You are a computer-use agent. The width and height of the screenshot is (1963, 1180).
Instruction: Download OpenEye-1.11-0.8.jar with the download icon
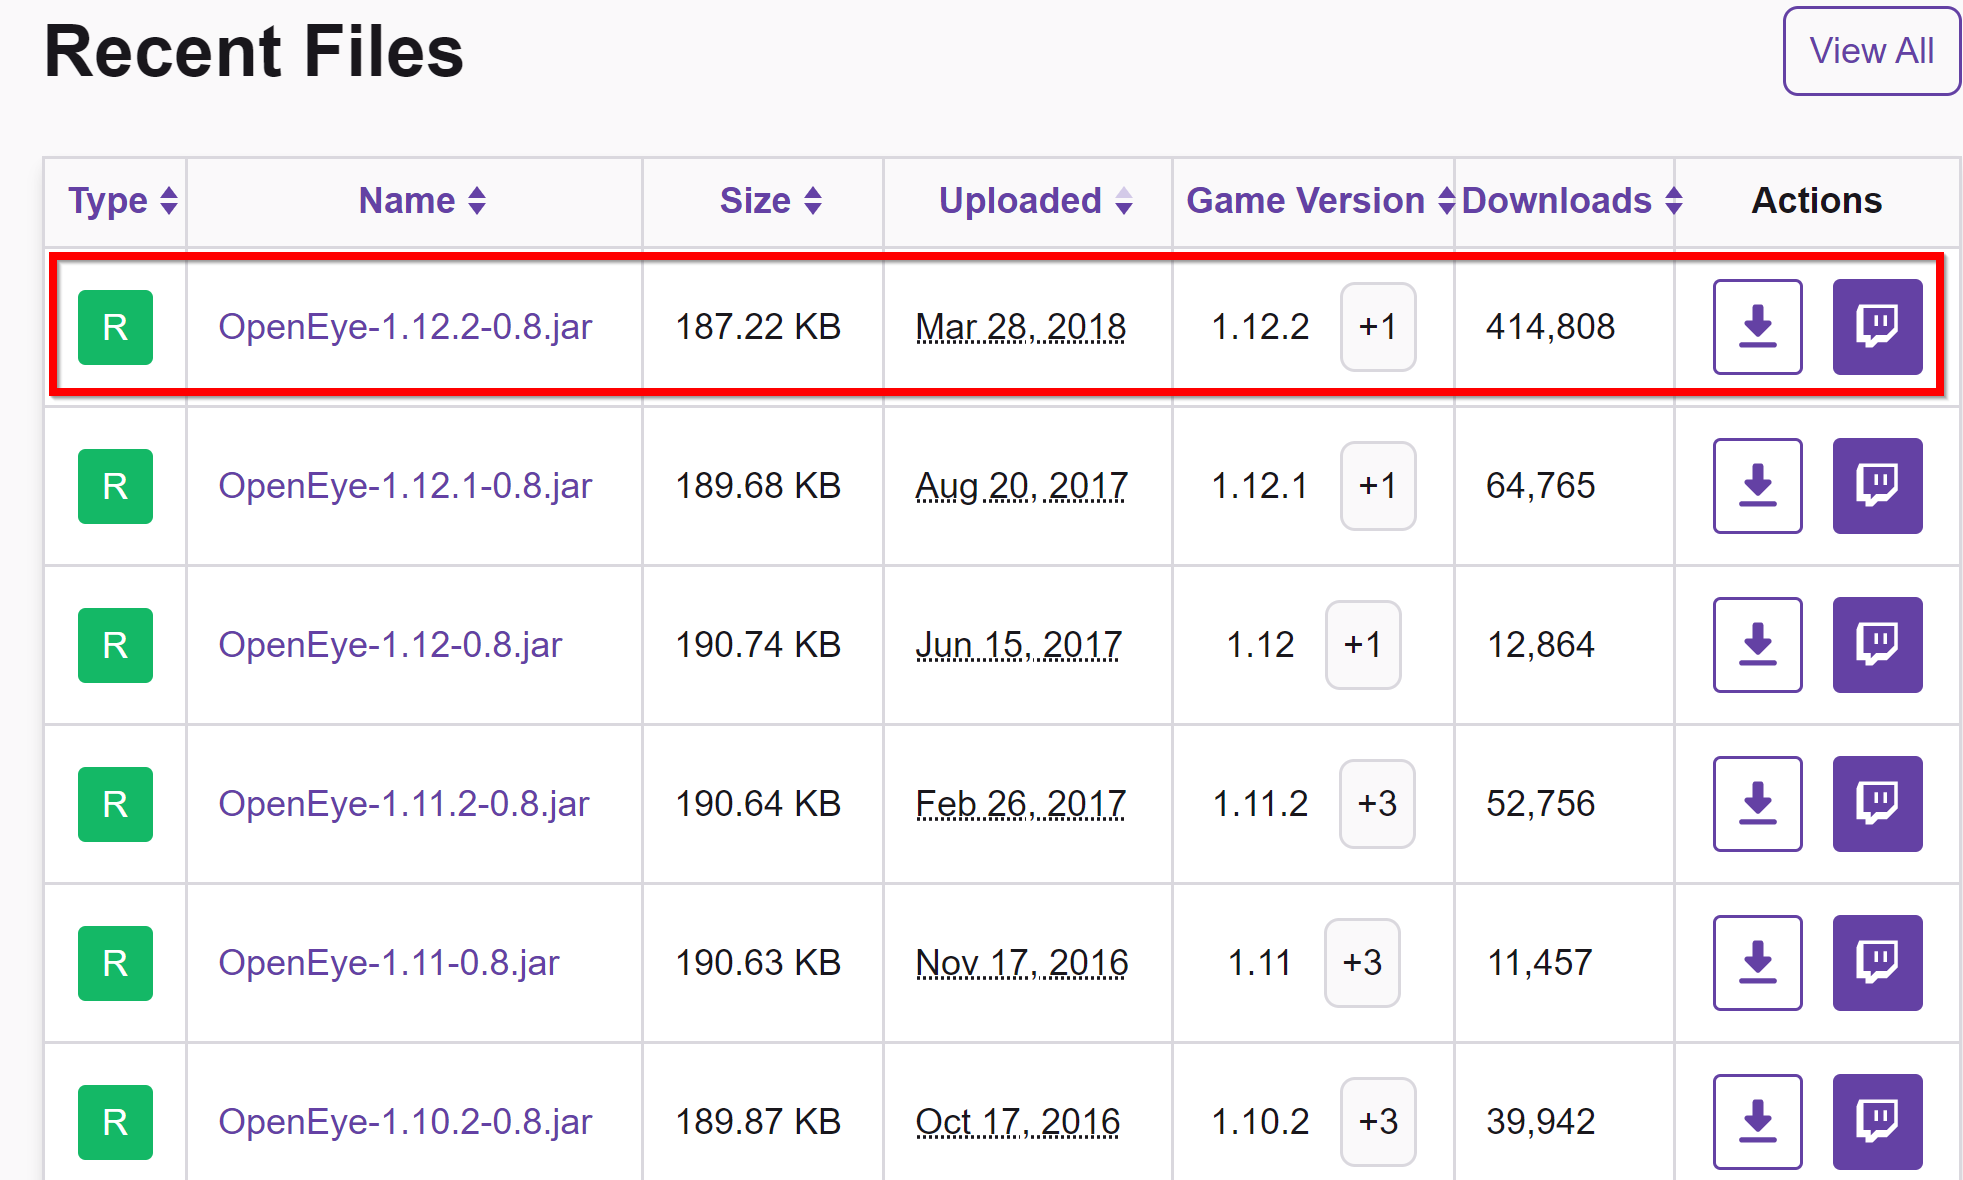pyautogui.click(x=1757, y=963)
